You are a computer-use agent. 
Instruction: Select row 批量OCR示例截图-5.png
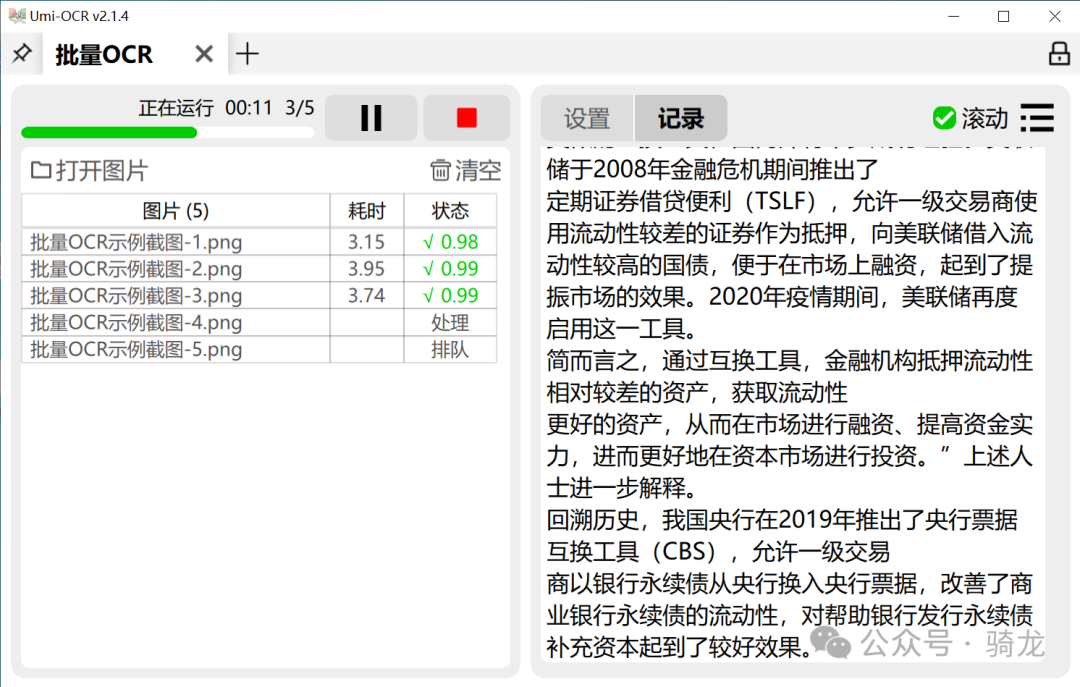[x=259, y=349]
